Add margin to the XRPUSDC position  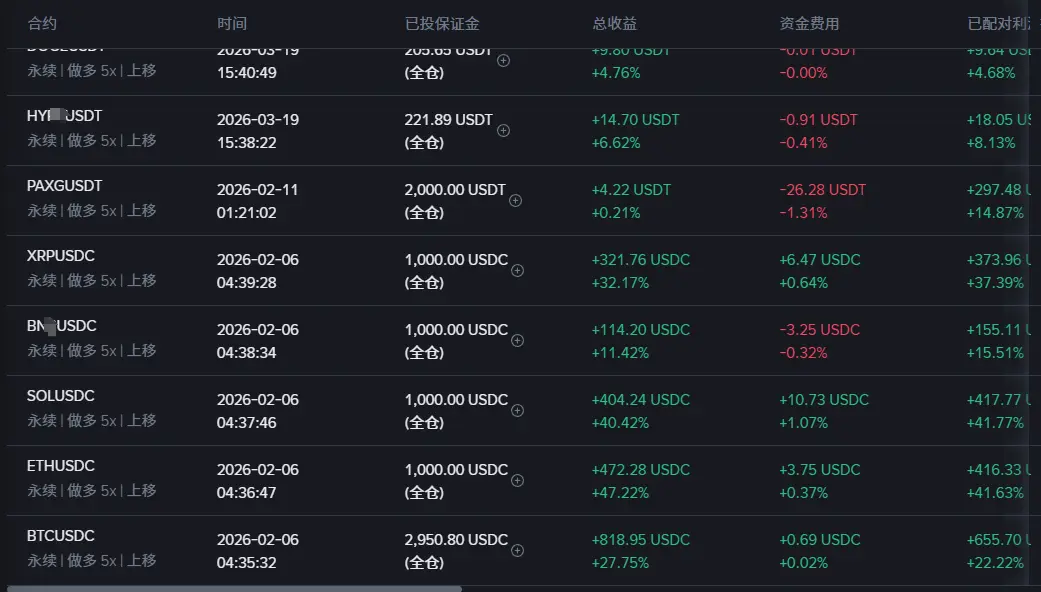pyautogui.click(x=518, y=270)
